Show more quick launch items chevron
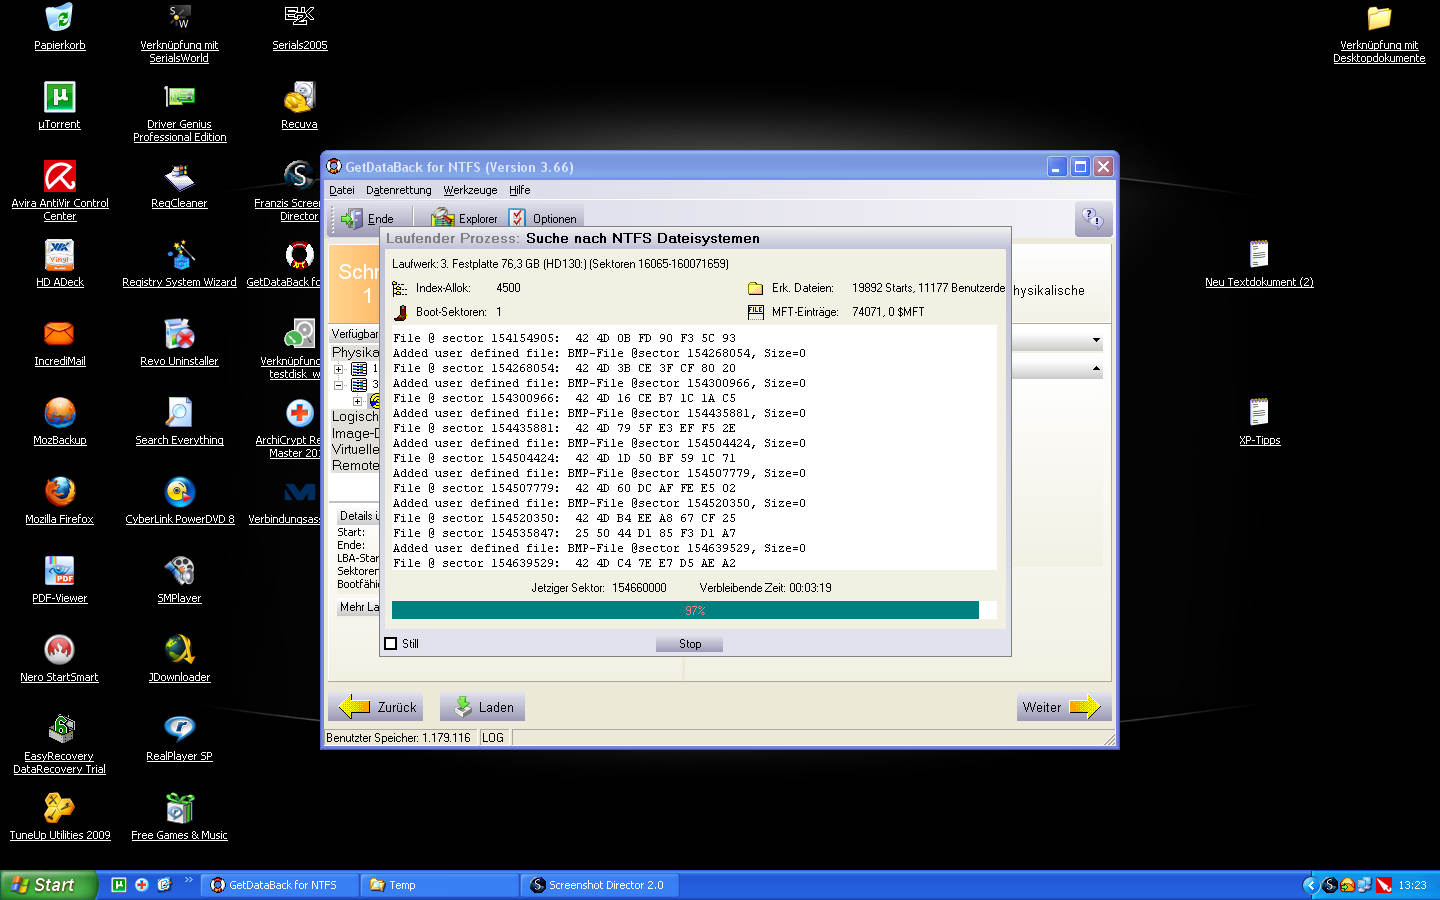This screenshot has width=1440, height=900. (x=189, y=880)
